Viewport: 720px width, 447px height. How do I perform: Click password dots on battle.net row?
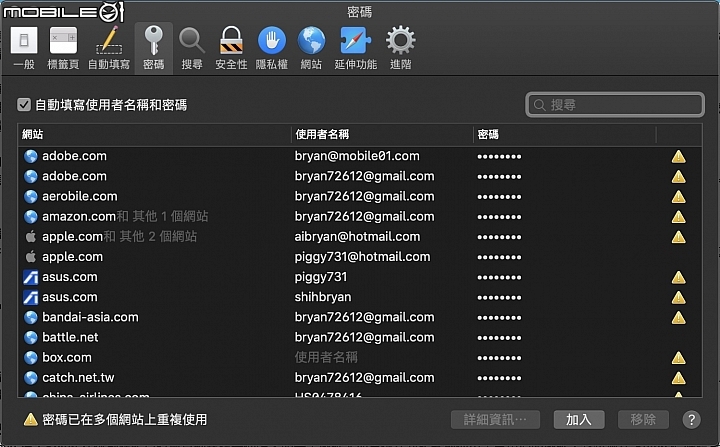(x=499, y=338)
